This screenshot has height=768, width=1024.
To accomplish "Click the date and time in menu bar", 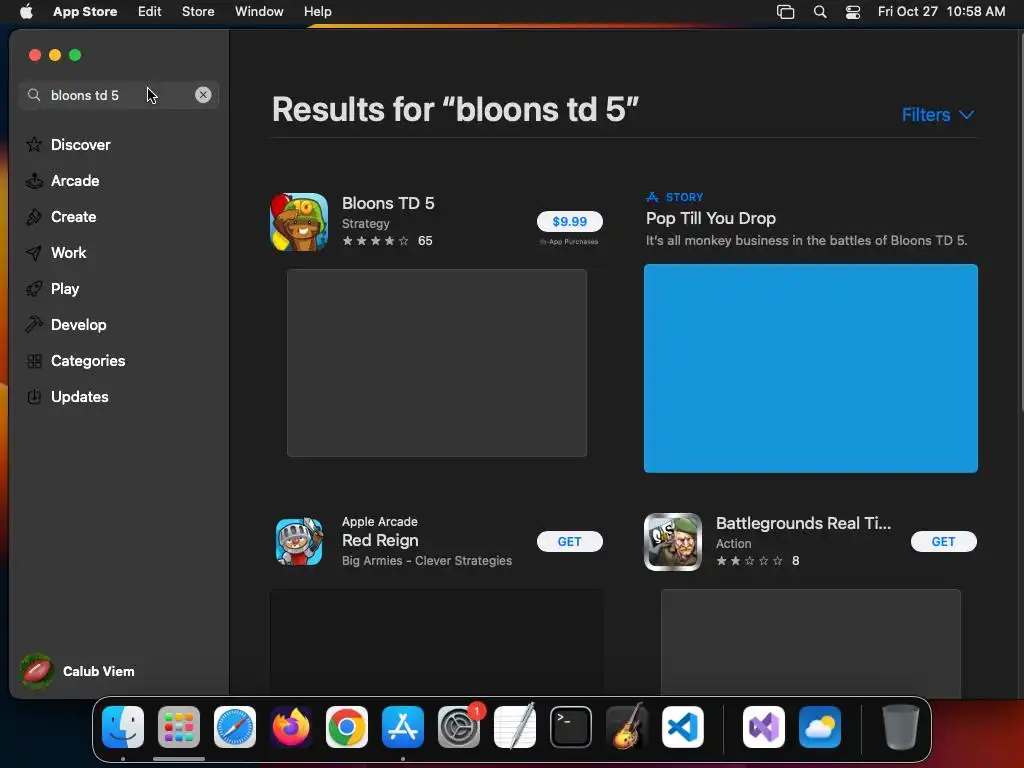I will point(941,11).
